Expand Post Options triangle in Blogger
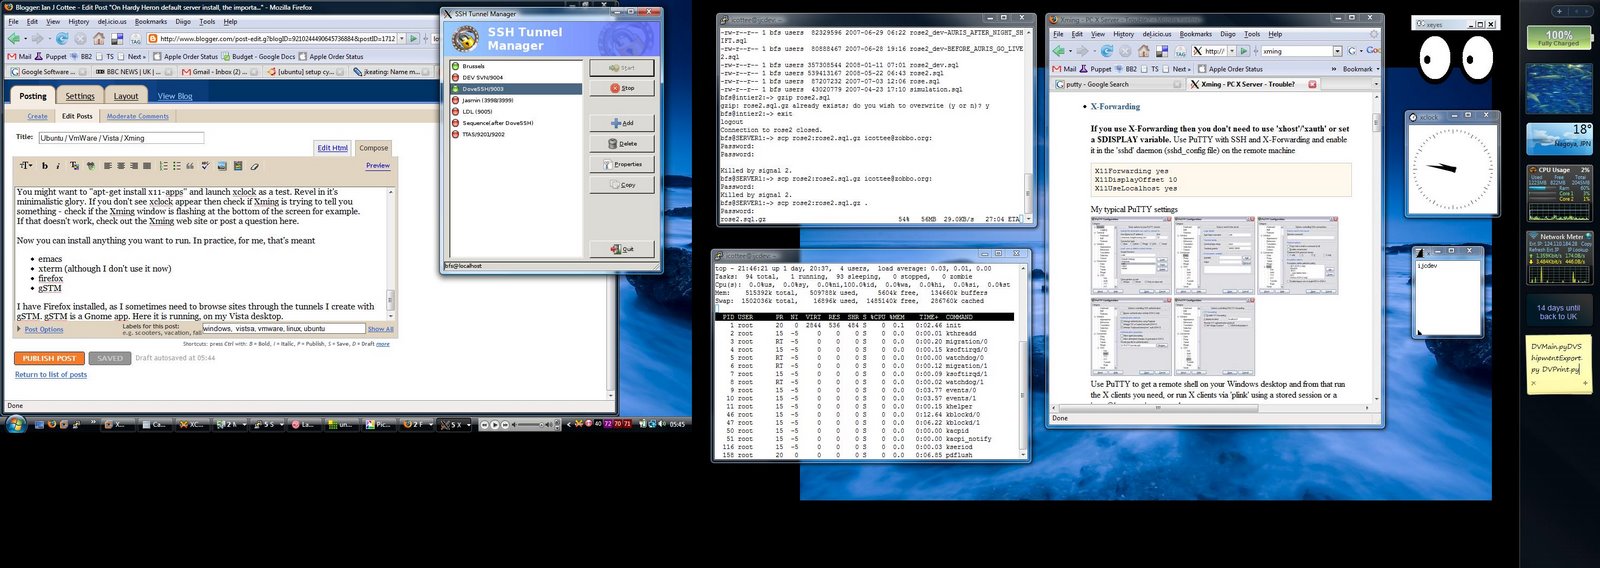Viewport: 1600px width, 568px height. click(20, 329)
